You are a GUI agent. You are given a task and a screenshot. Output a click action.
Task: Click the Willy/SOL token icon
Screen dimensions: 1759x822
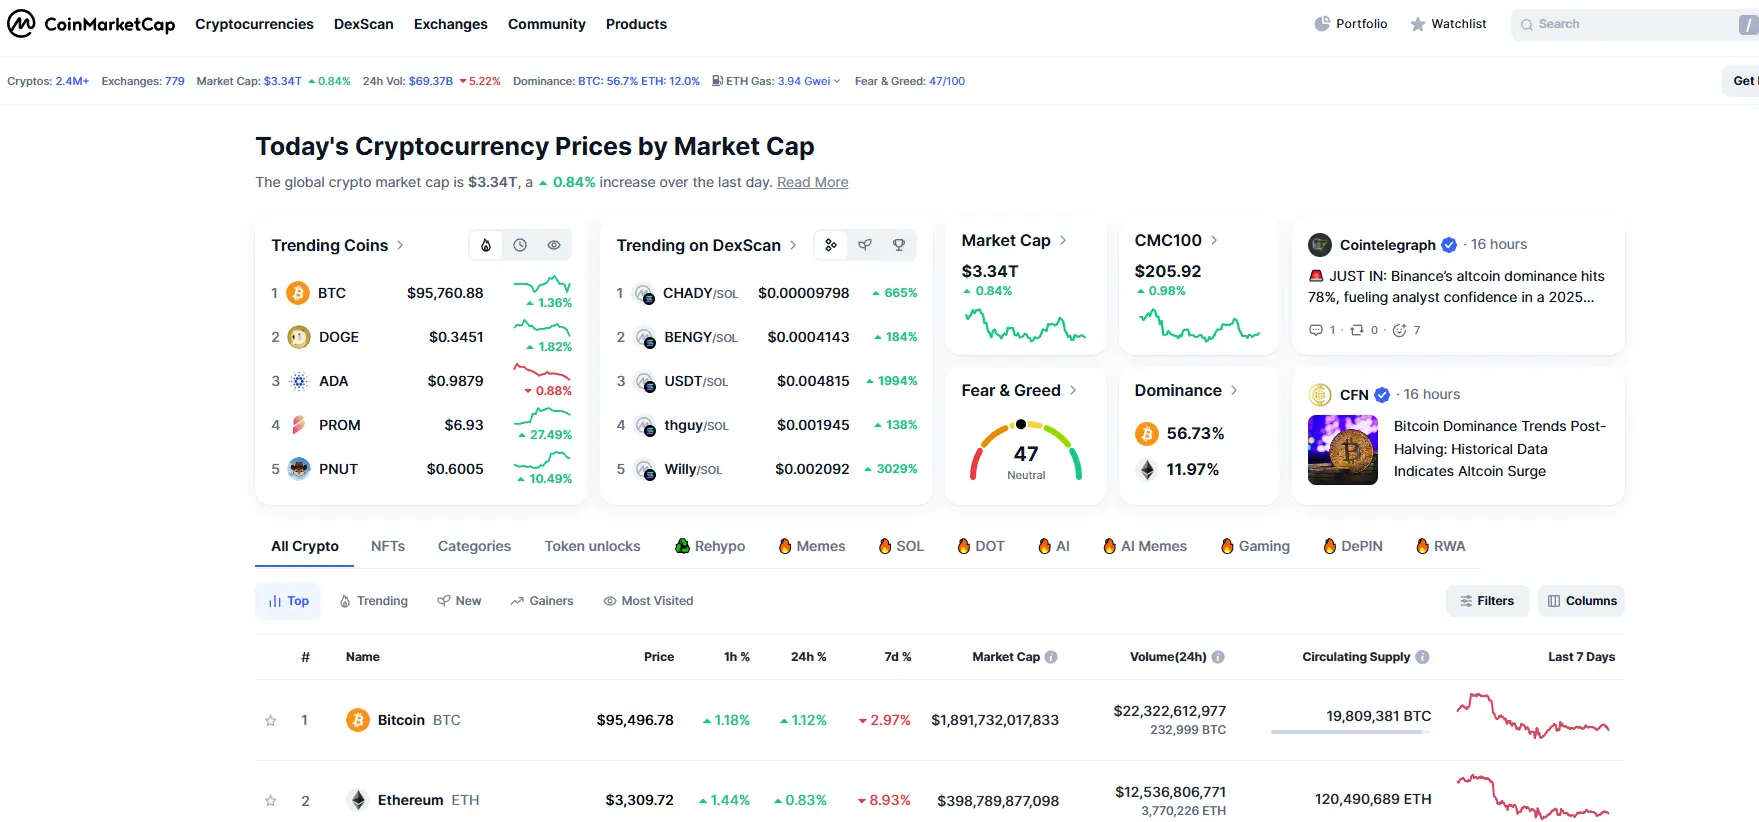coord(645,470)
